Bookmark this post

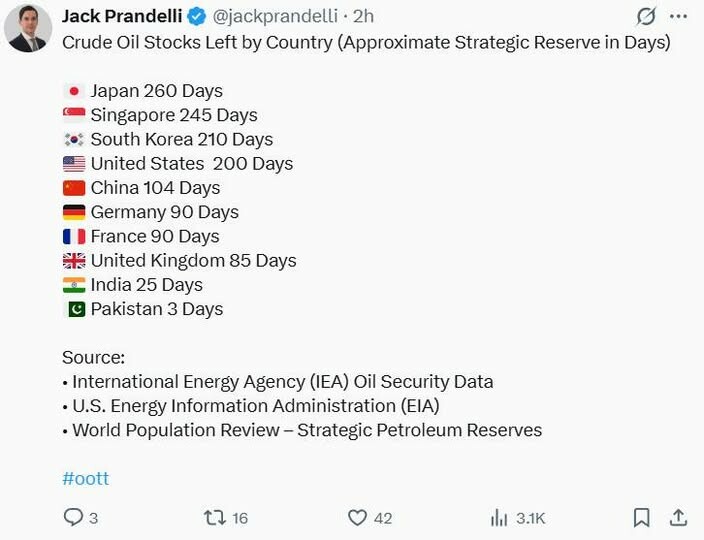pyautogui.click(x=641, y=517)
